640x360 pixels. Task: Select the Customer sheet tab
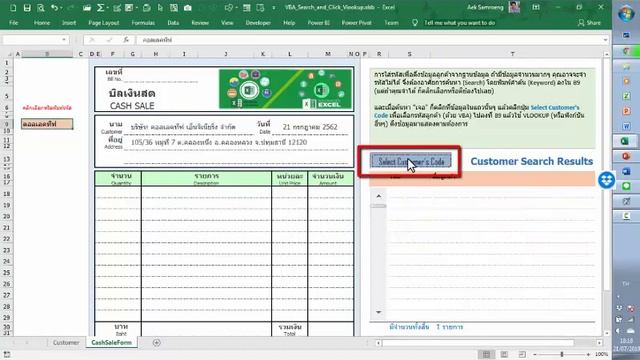coord(66,342)
